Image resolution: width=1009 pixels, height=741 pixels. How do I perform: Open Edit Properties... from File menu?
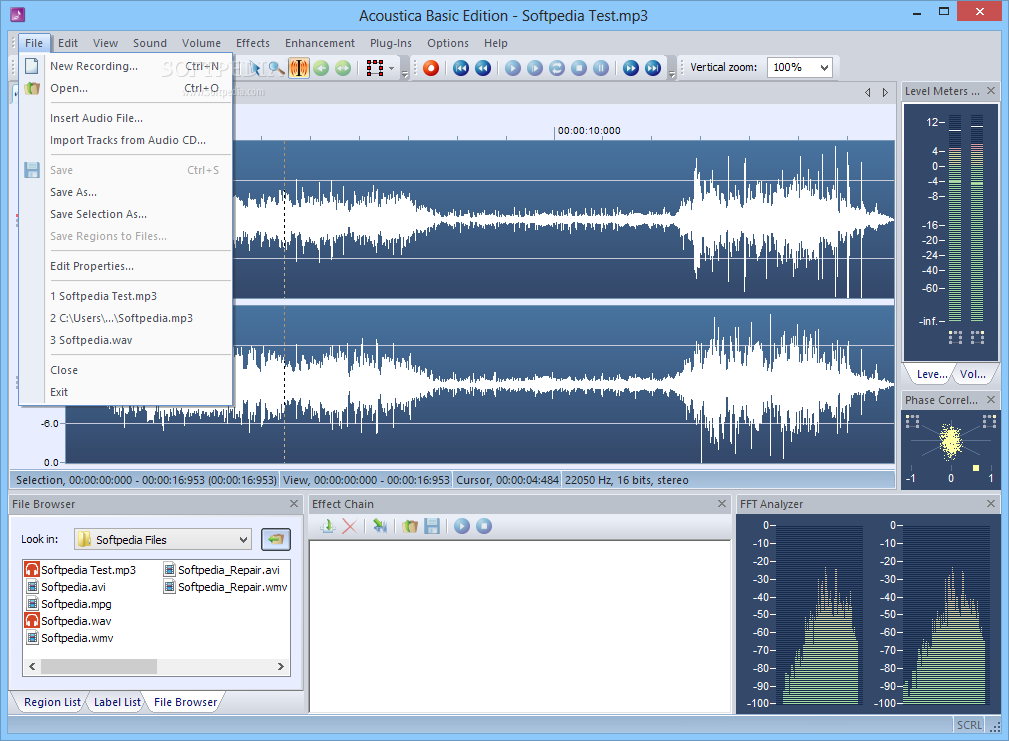pyautogui.click(x=126, y=266)
